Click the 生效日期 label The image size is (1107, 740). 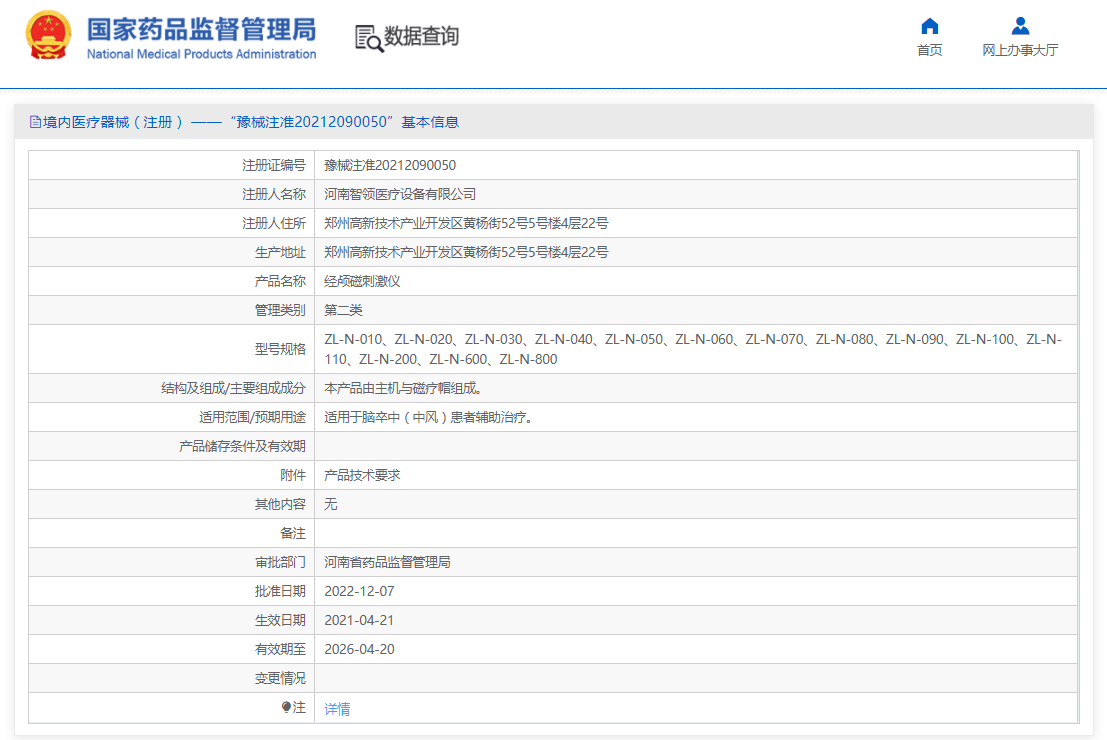pyautogui.click(x=280, y=620)
